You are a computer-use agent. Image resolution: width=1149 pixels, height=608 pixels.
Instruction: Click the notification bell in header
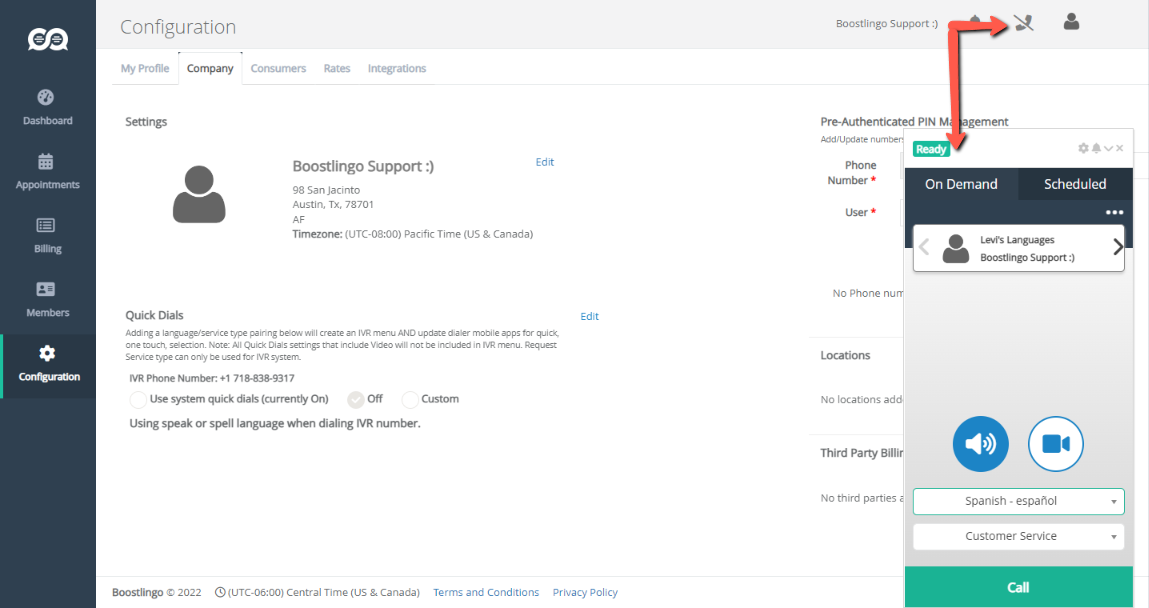(x=975, y=21)
